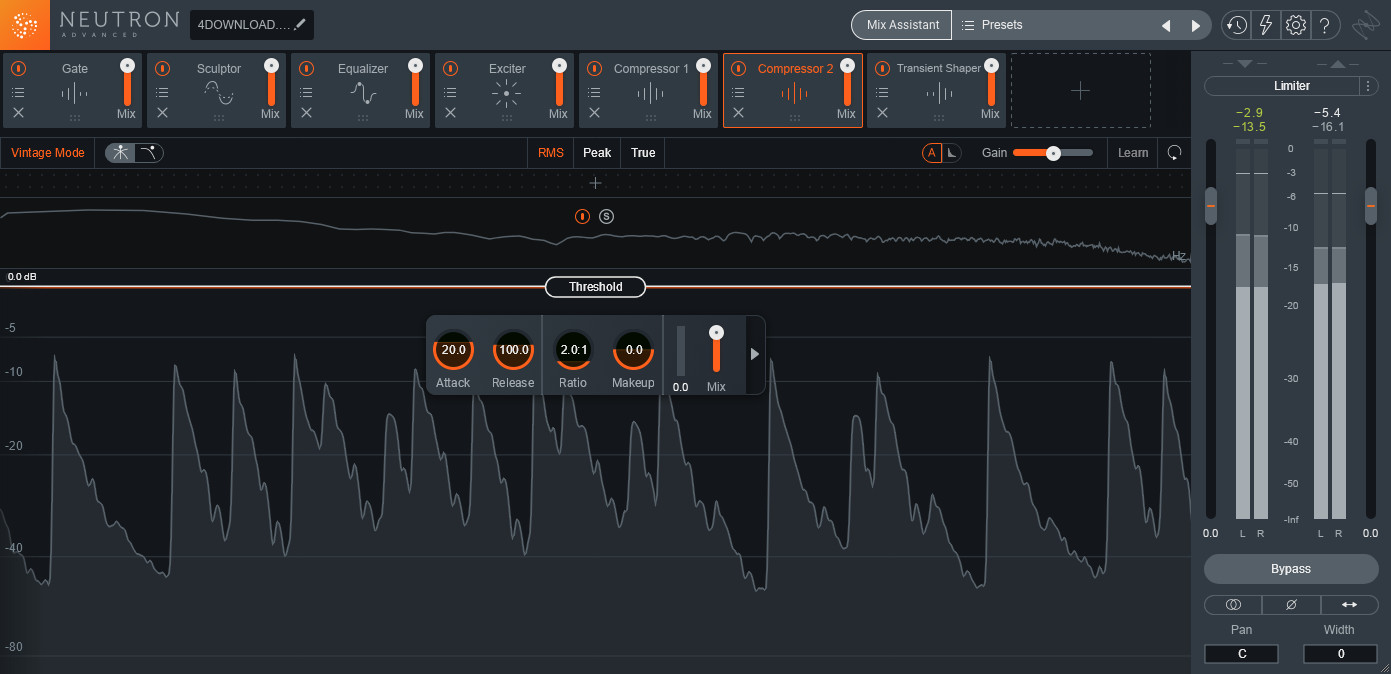Remove the Compressor 2 module with X

[x=738, y=113]
